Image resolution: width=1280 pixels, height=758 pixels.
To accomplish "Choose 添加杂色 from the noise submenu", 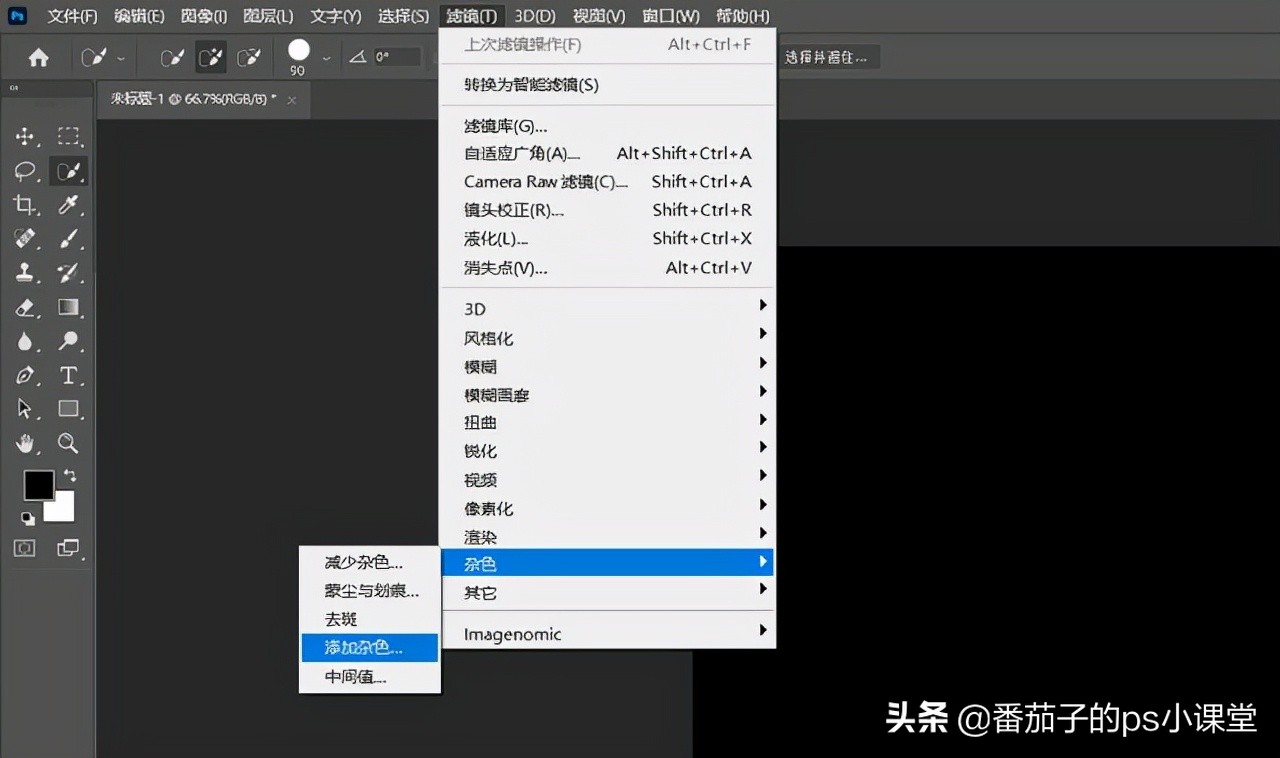I will tap(364, 647).
